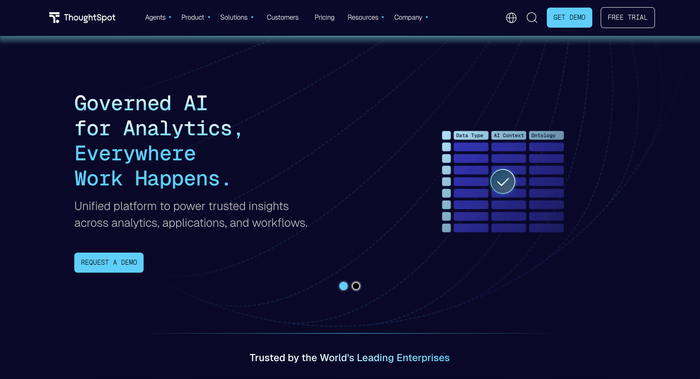This screenshot has height=379, width=700.
Task: Open the site search magnifier
Action: click(532, 17)
